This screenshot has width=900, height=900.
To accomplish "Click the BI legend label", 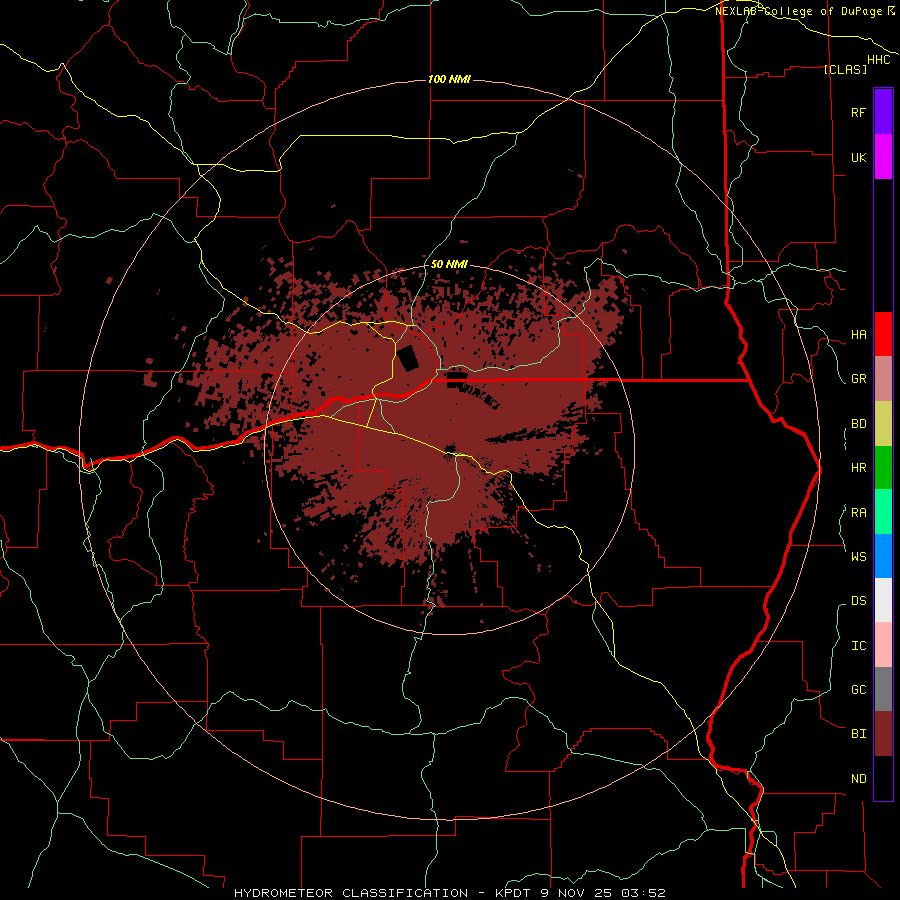I will 858,734.
